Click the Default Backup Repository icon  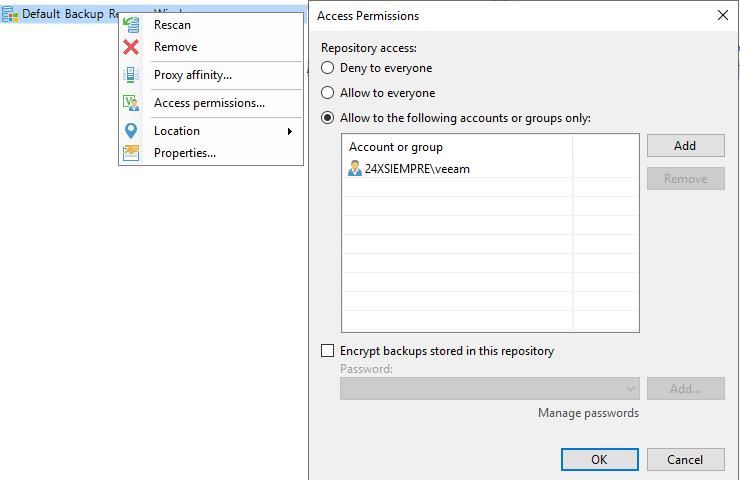coord(10,14)
